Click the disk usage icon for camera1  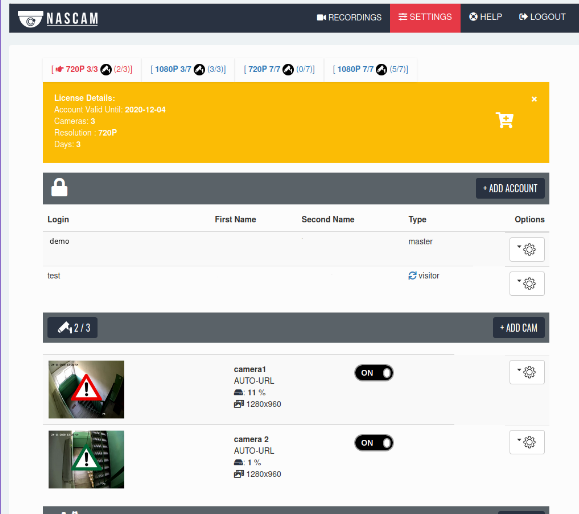pos(239,392)
